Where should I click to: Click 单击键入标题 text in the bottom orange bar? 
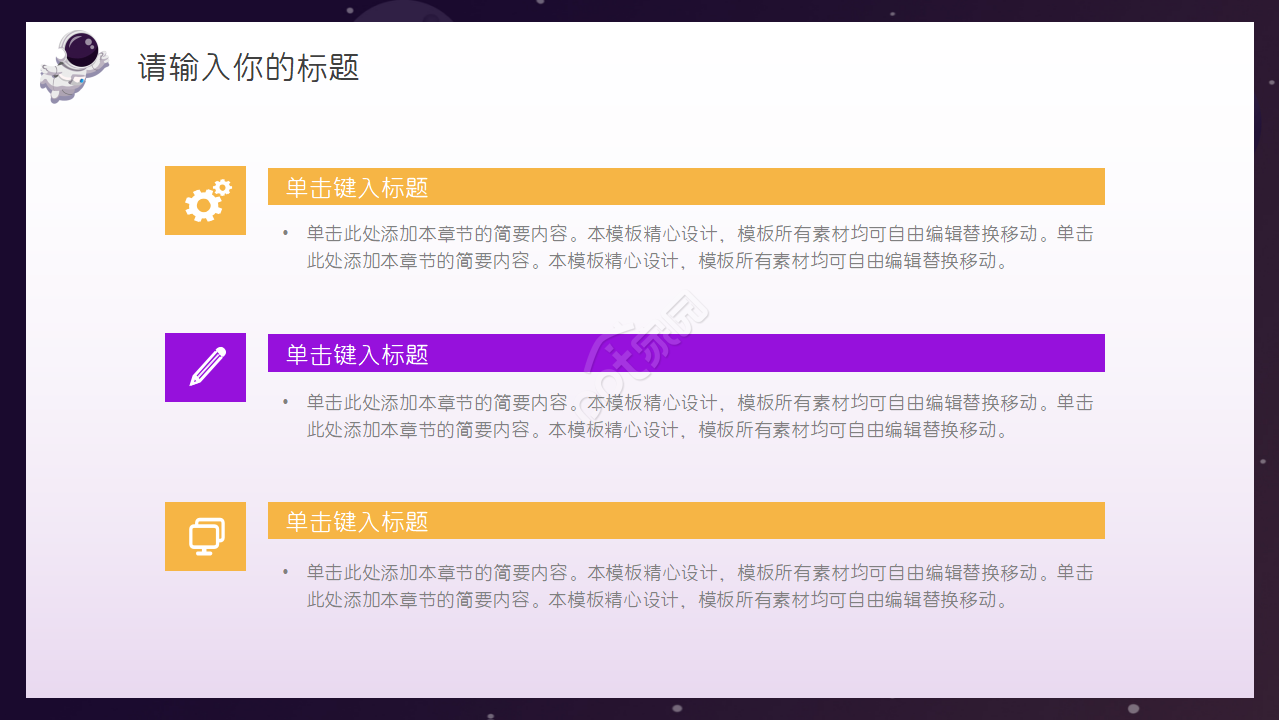point(357,521)
